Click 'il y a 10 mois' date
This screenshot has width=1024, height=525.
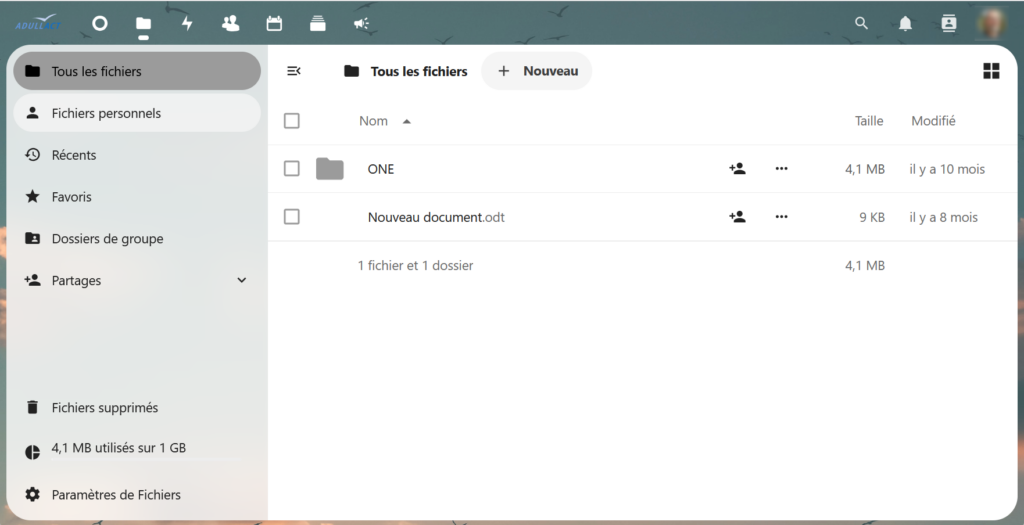(x=947, y=169)
